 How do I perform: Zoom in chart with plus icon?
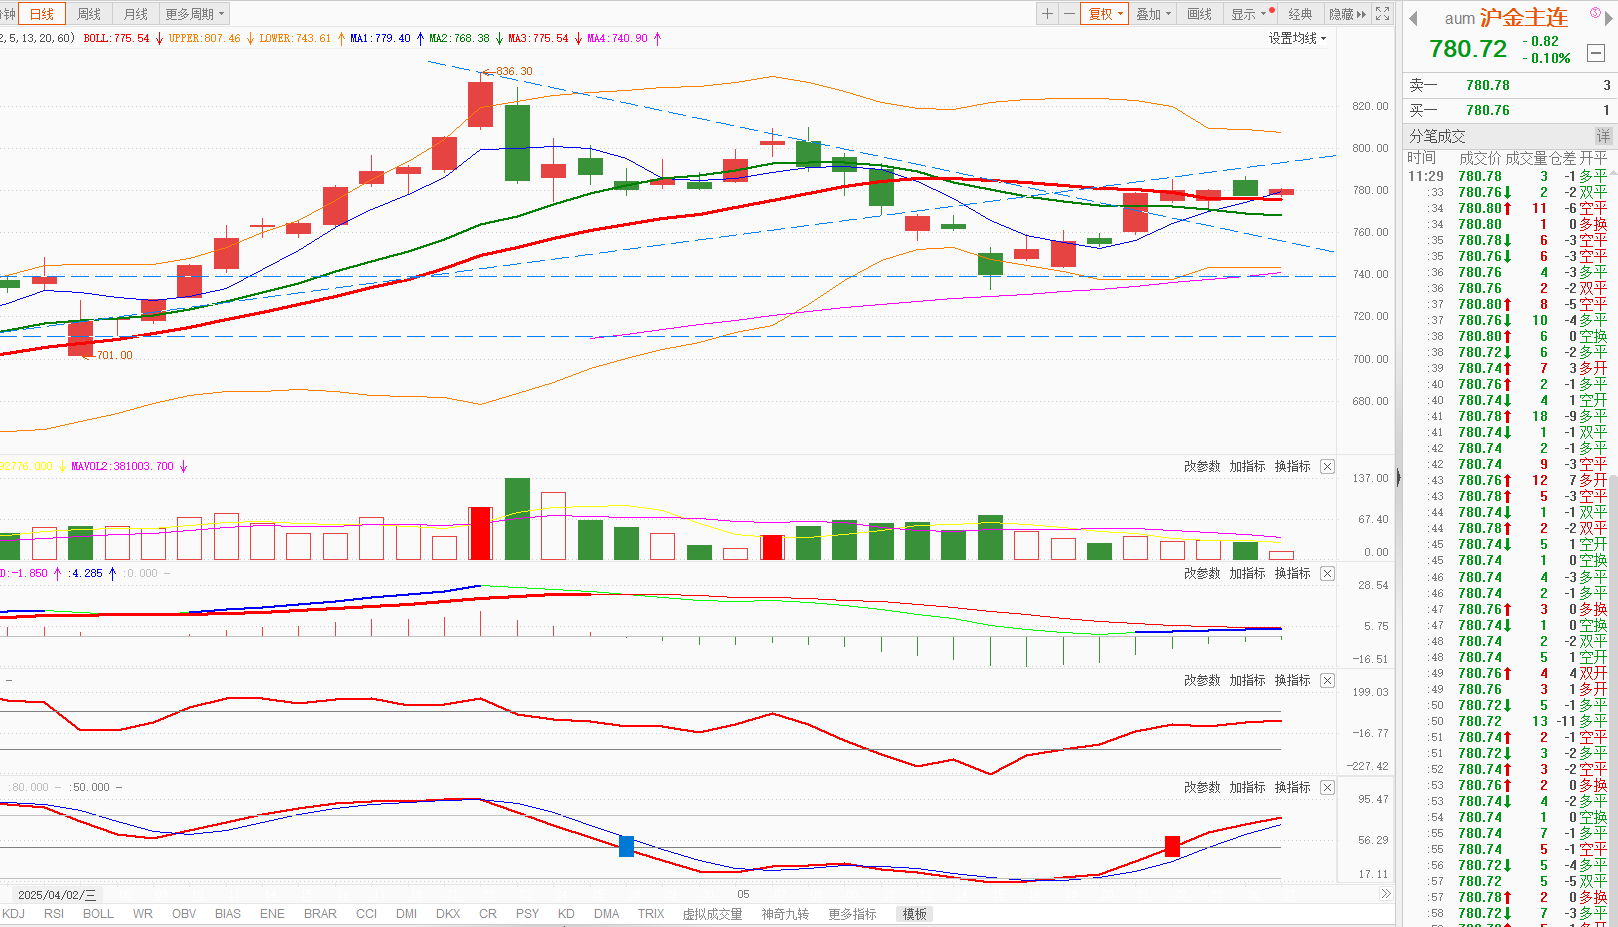(1047, 14)
